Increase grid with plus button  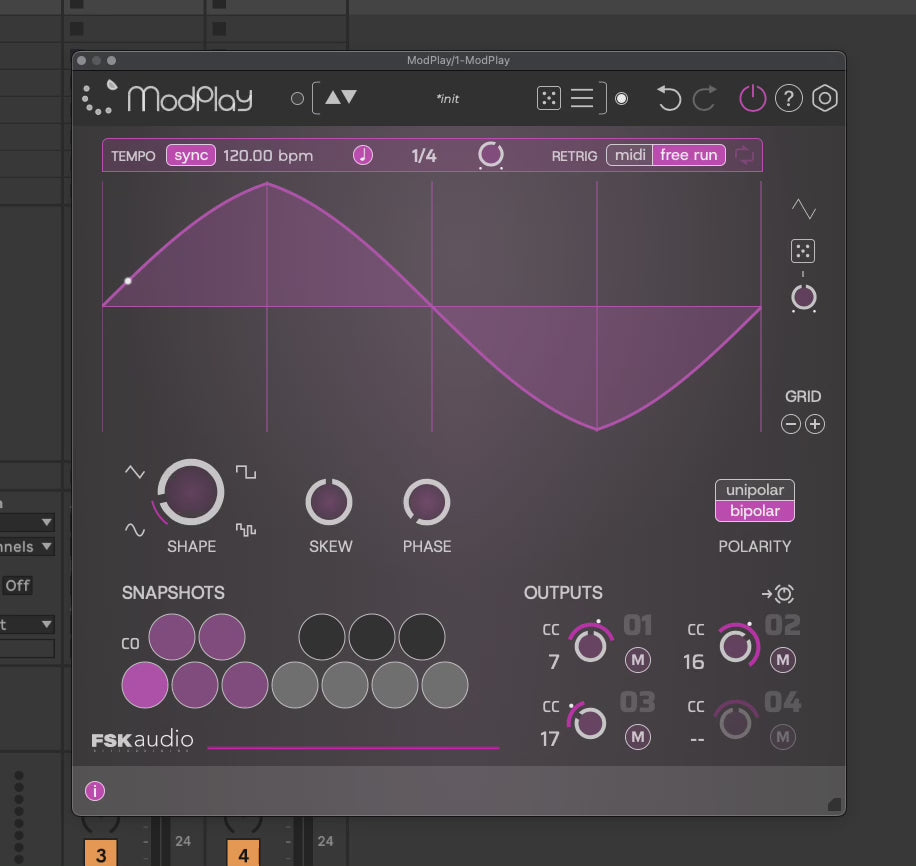[815, 424]
